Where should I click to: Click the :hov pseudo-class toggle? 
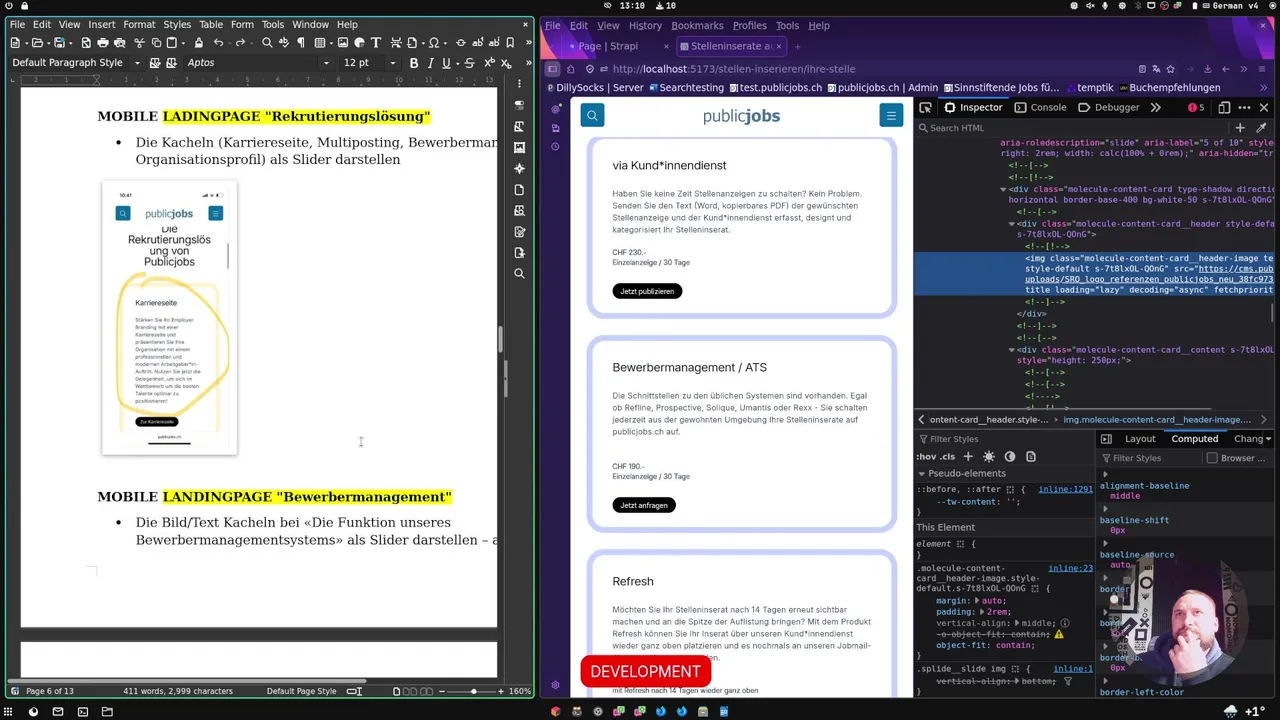(x=926, y=457)
